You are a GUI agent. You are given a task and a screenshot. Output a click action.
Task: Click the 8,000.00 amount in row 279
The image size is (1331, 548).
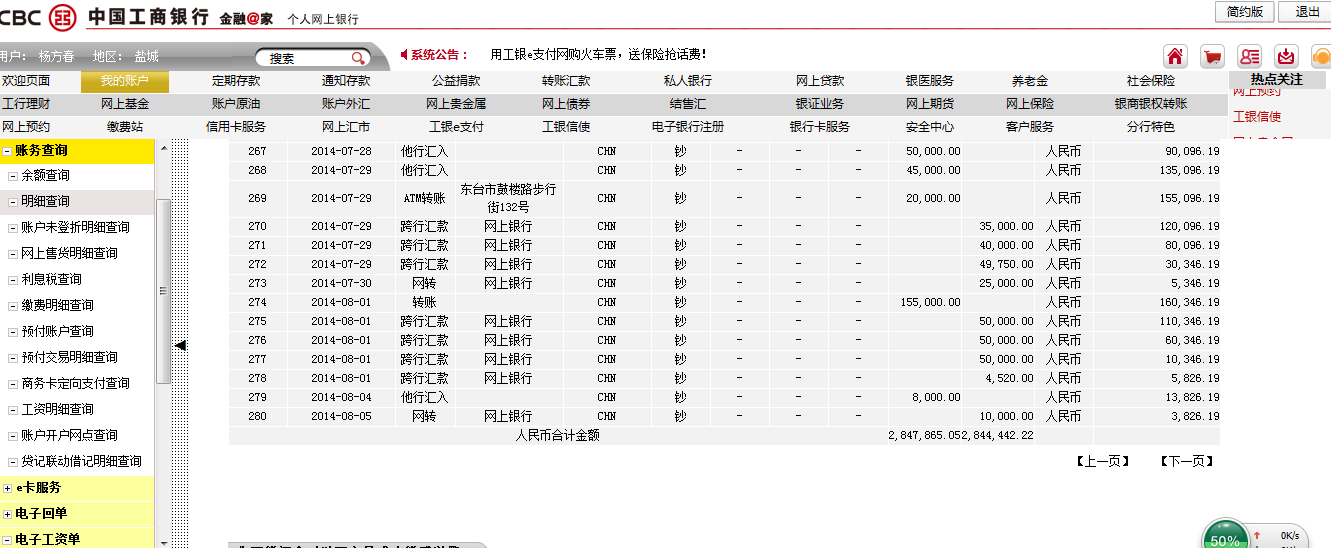tap(937, 397)
